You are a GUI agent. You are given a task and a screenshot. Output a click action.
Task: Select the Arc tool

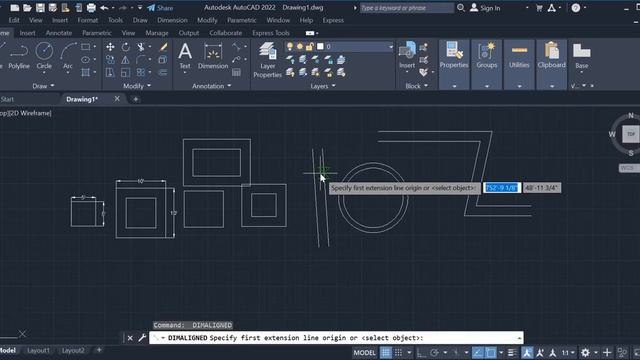[68, 56]
